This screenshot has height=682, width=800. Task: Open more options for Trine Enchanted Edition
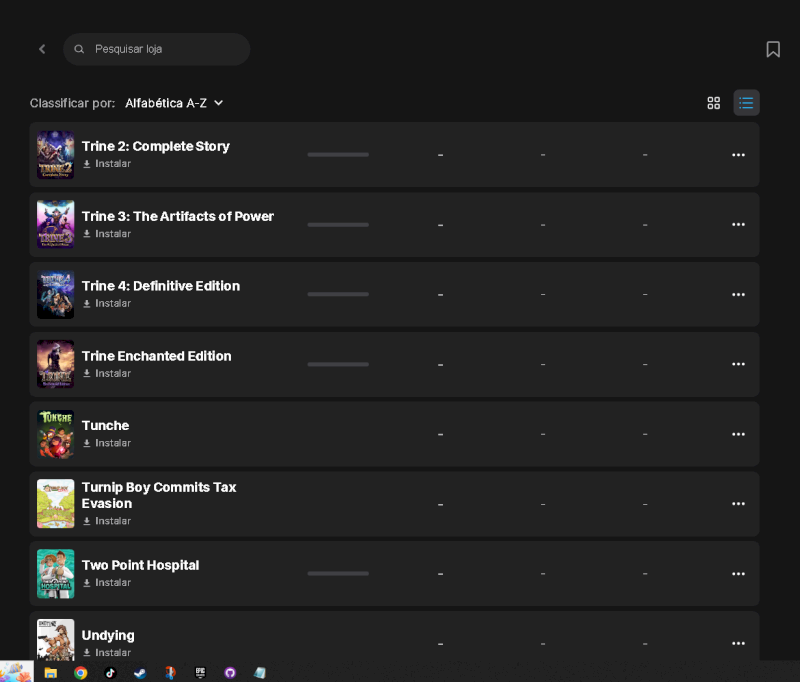coord(738,364)
